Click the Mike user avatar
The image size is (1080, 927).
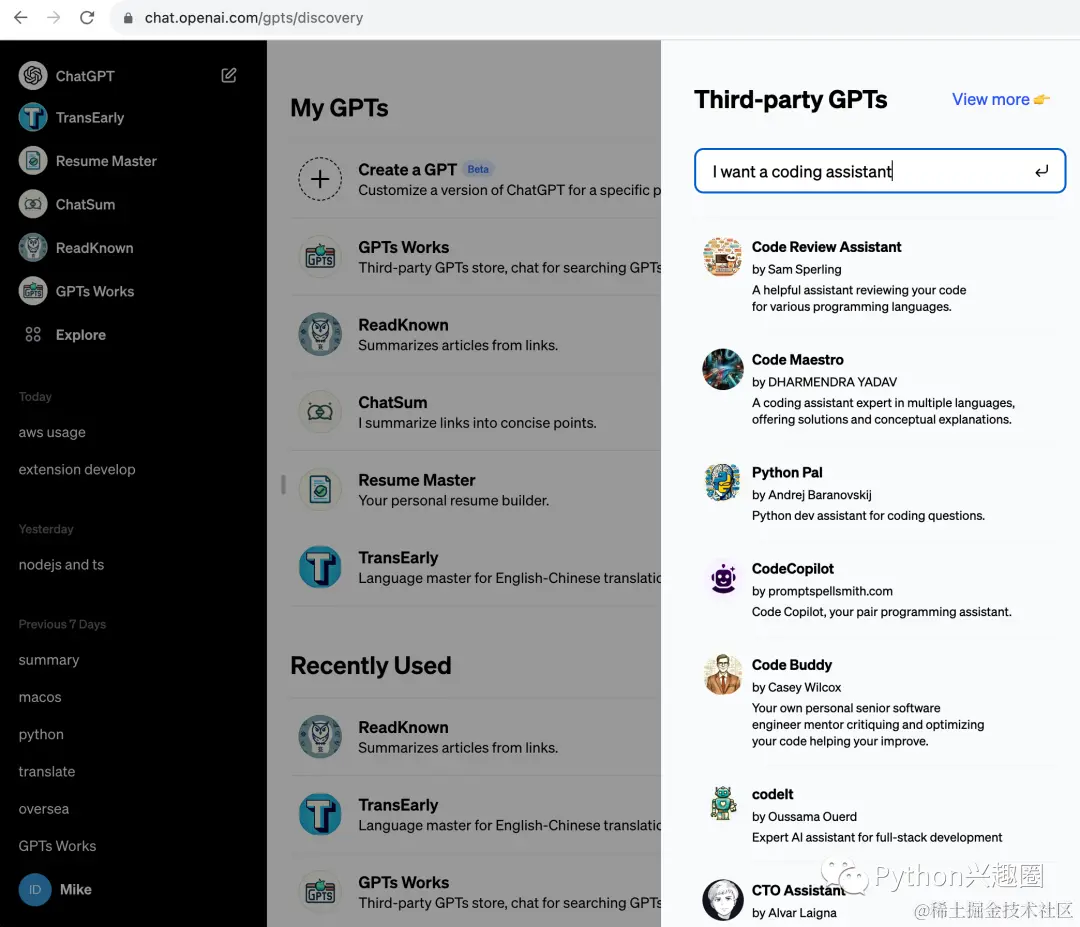(34, 890)
